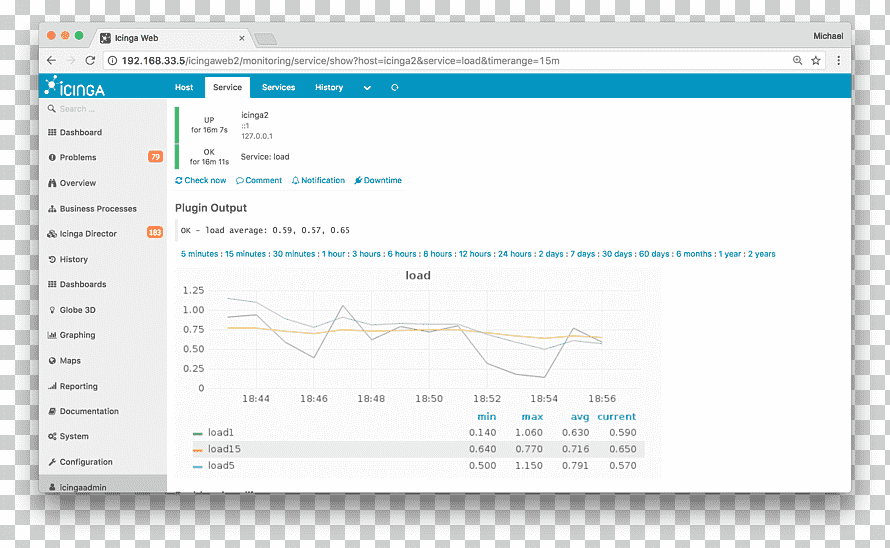
Task: Click the icinga2 host name
Action: (x=255, y=115)
